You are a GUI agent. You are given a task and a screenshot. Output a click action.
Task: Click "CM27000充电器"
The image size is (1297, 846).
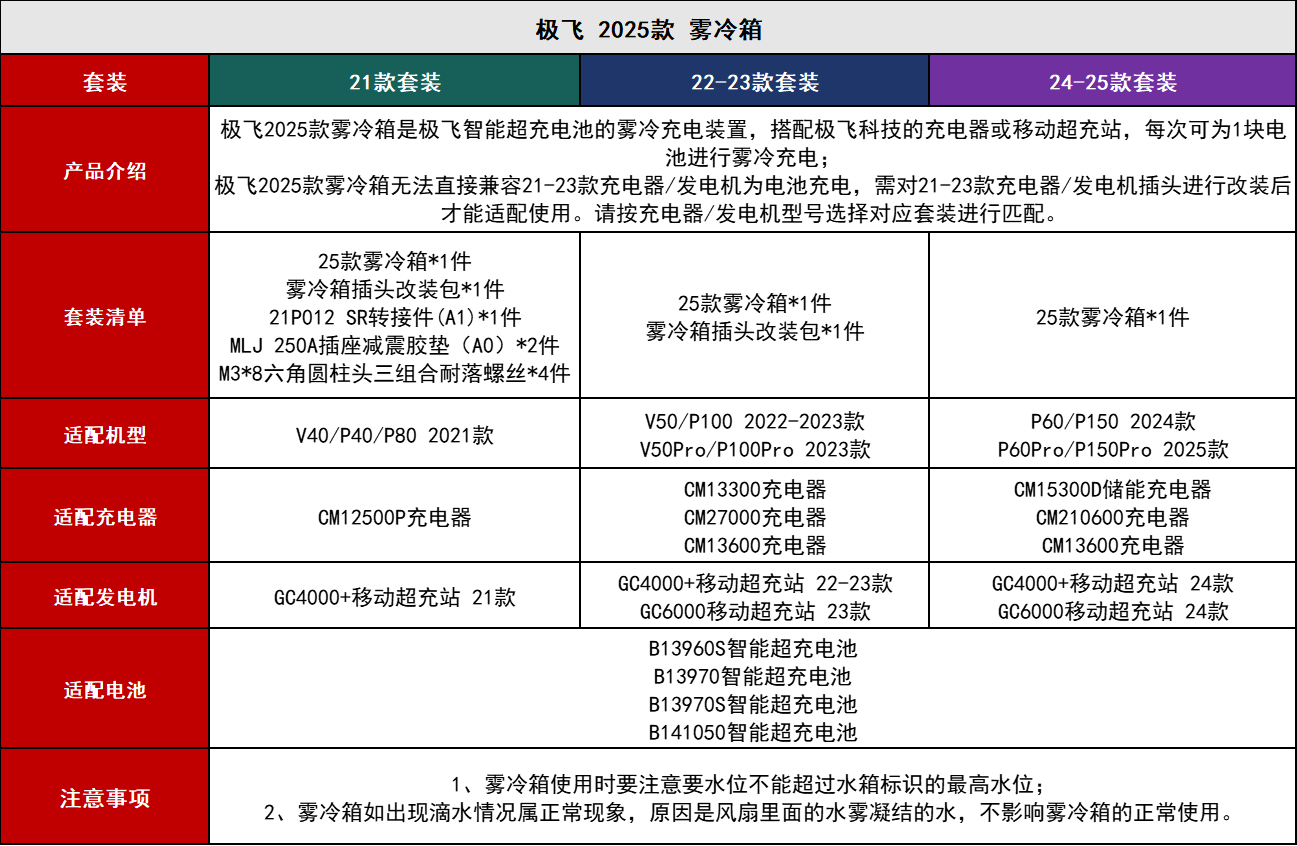coord(755,518)
